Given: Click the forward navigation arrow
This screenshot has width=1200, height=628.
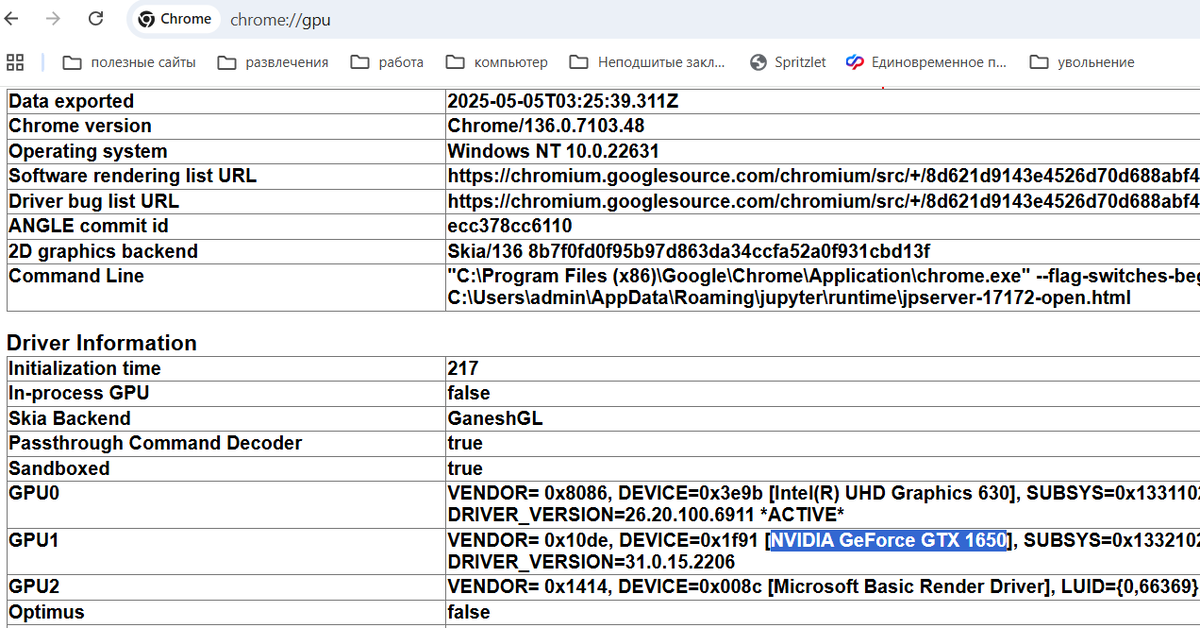Looking at the screenshot, I should click(54, 19).
